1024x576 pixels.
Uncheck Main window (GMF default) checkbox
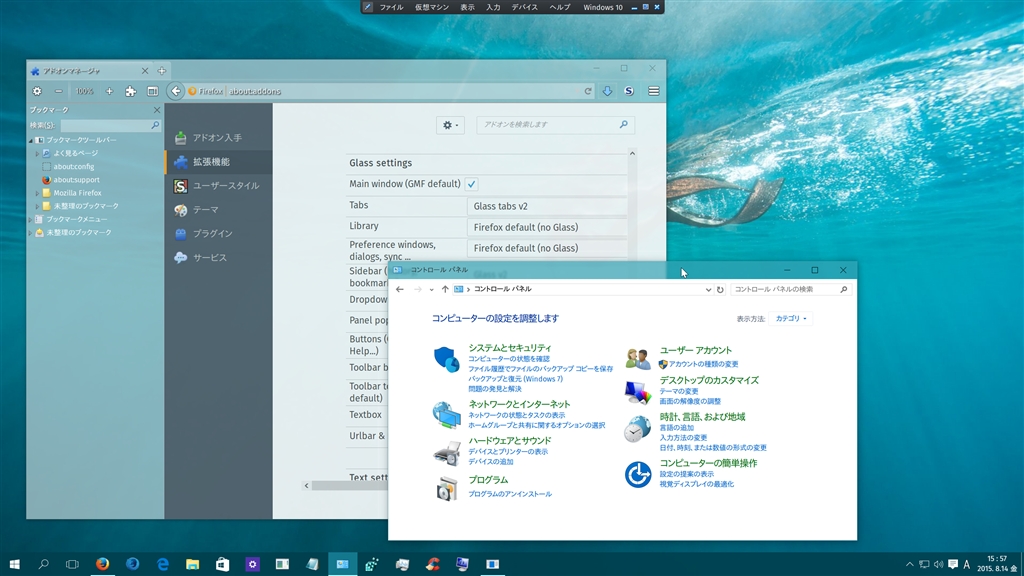click(x=471, y=184)
